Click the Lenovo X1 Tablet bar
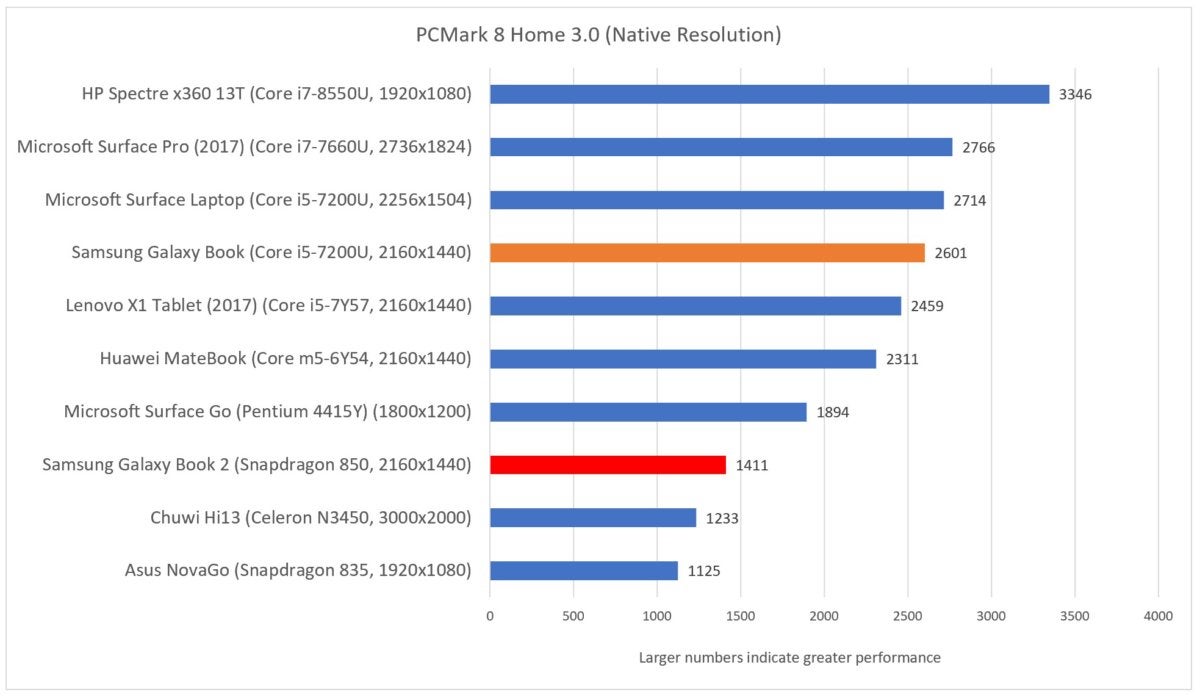1200x698 pixels. (x=695, y=306)
